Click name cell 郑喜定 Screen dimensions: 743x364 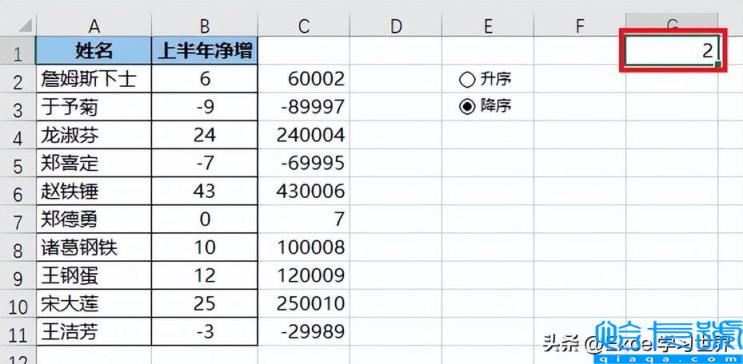(94, 163)
